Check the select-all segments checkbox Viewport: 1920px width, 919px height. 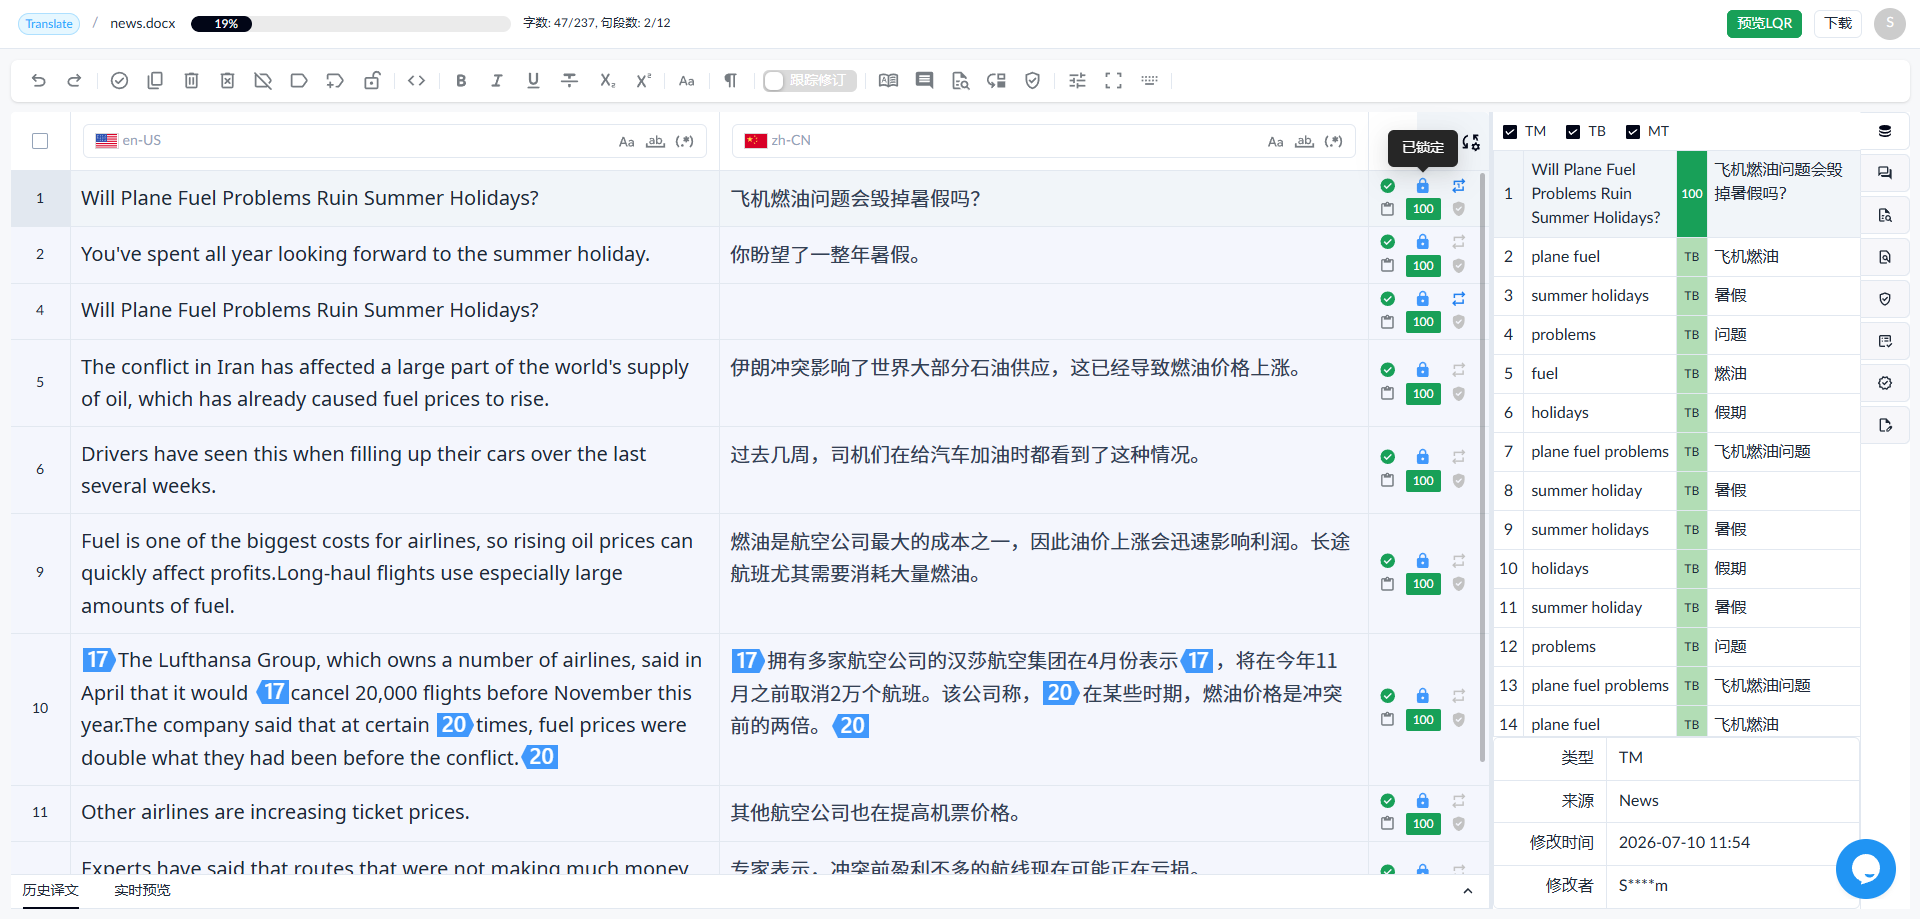40,141
